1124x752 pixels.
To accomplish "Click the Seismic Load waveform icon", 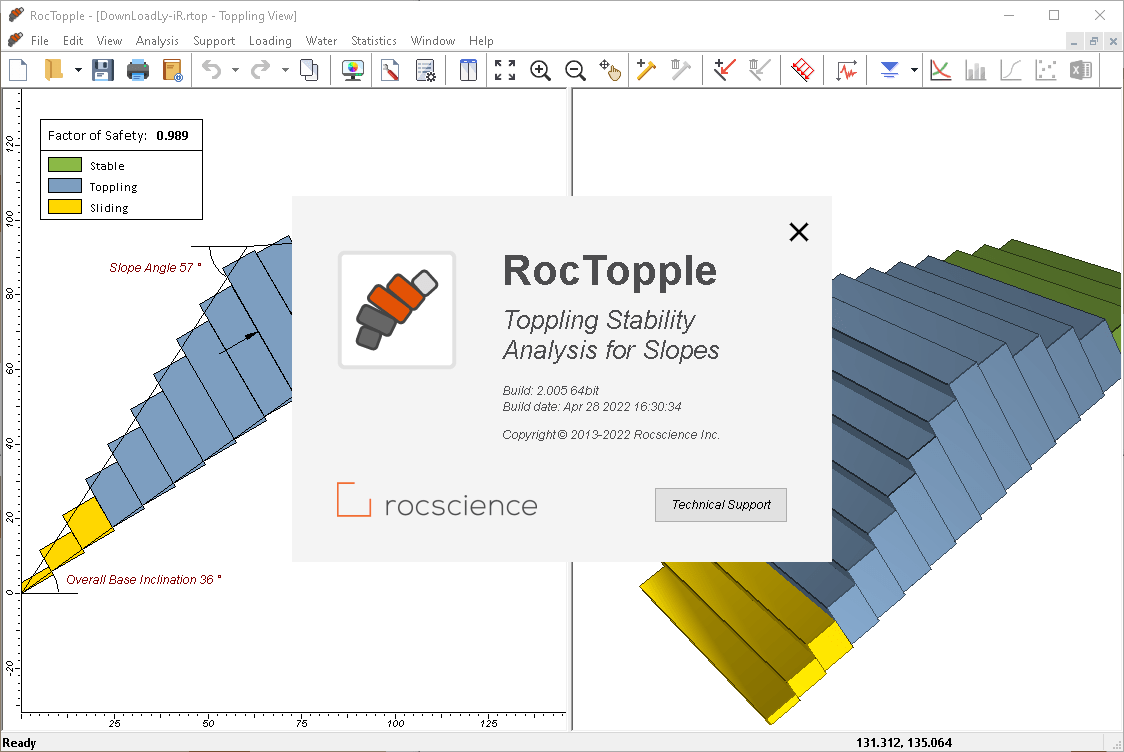I will 847,70.
